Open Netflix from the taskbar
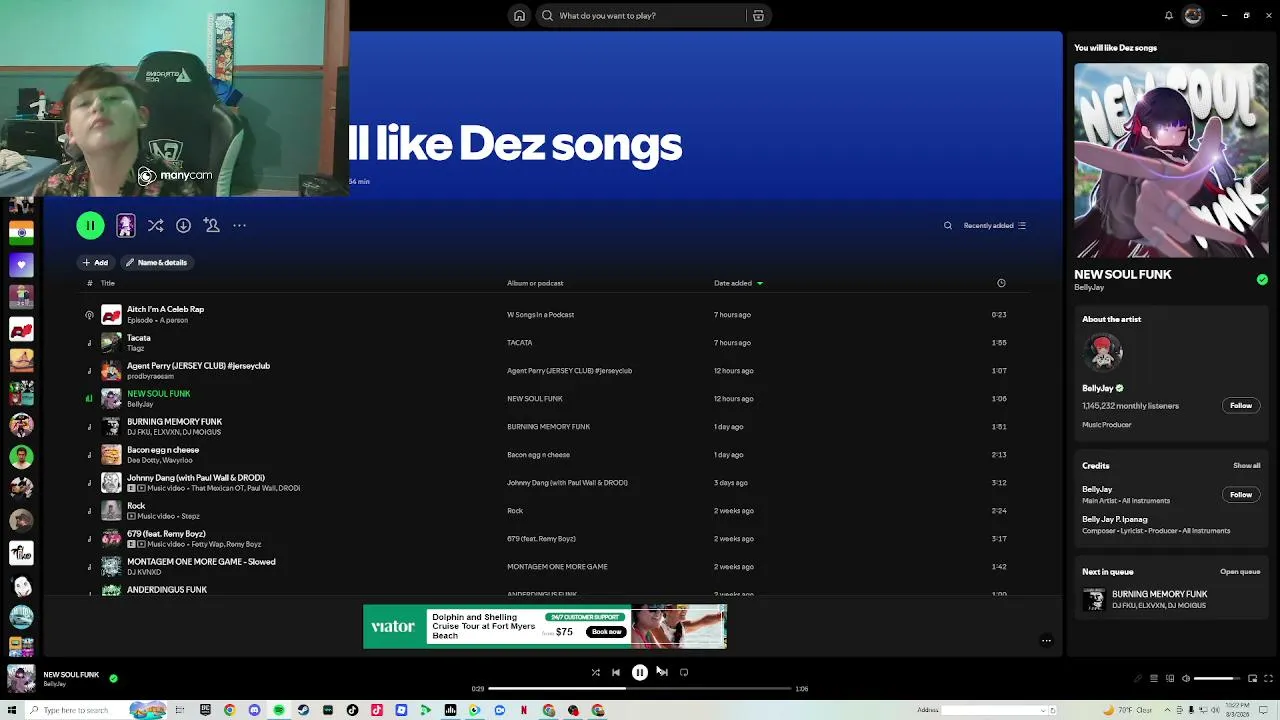 click(x=524, y=711)
